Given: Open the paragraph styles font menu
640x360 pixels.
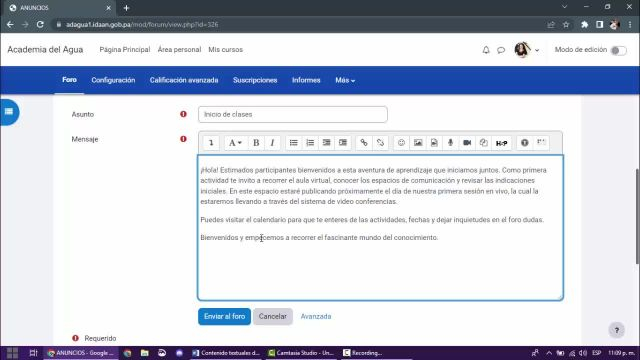Looking at the screenshot, I should [x=235, y=143].
